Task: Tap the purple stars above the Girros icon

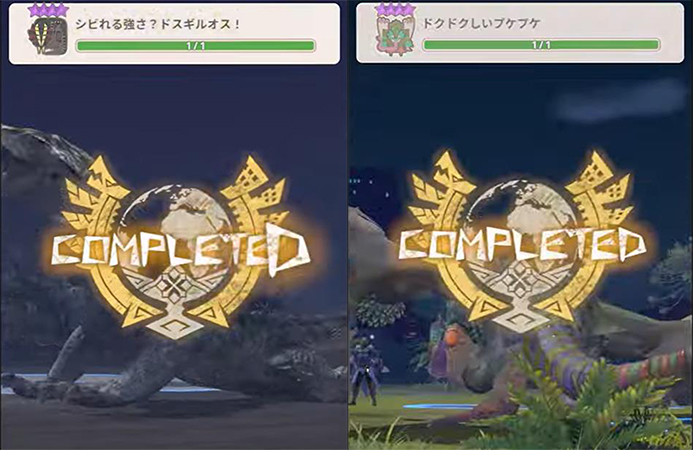Action: click(x=48, y=10)
